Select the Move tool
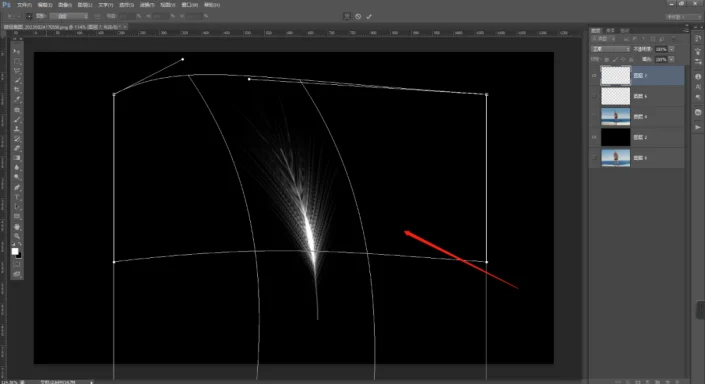Screen dimensions: 705x384 click(17, 51)
